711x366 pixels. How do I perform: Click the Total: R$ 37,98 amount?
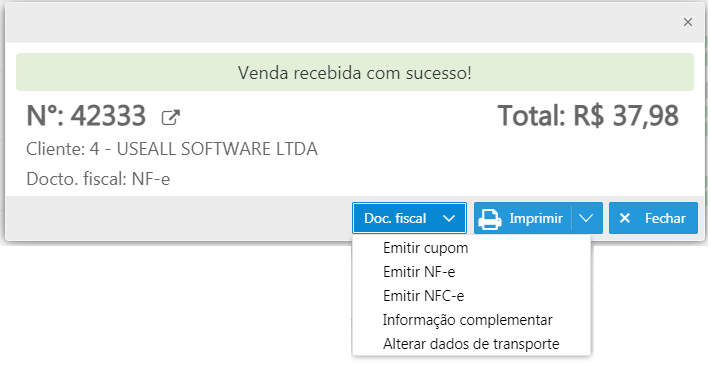[x=588, y=116]
